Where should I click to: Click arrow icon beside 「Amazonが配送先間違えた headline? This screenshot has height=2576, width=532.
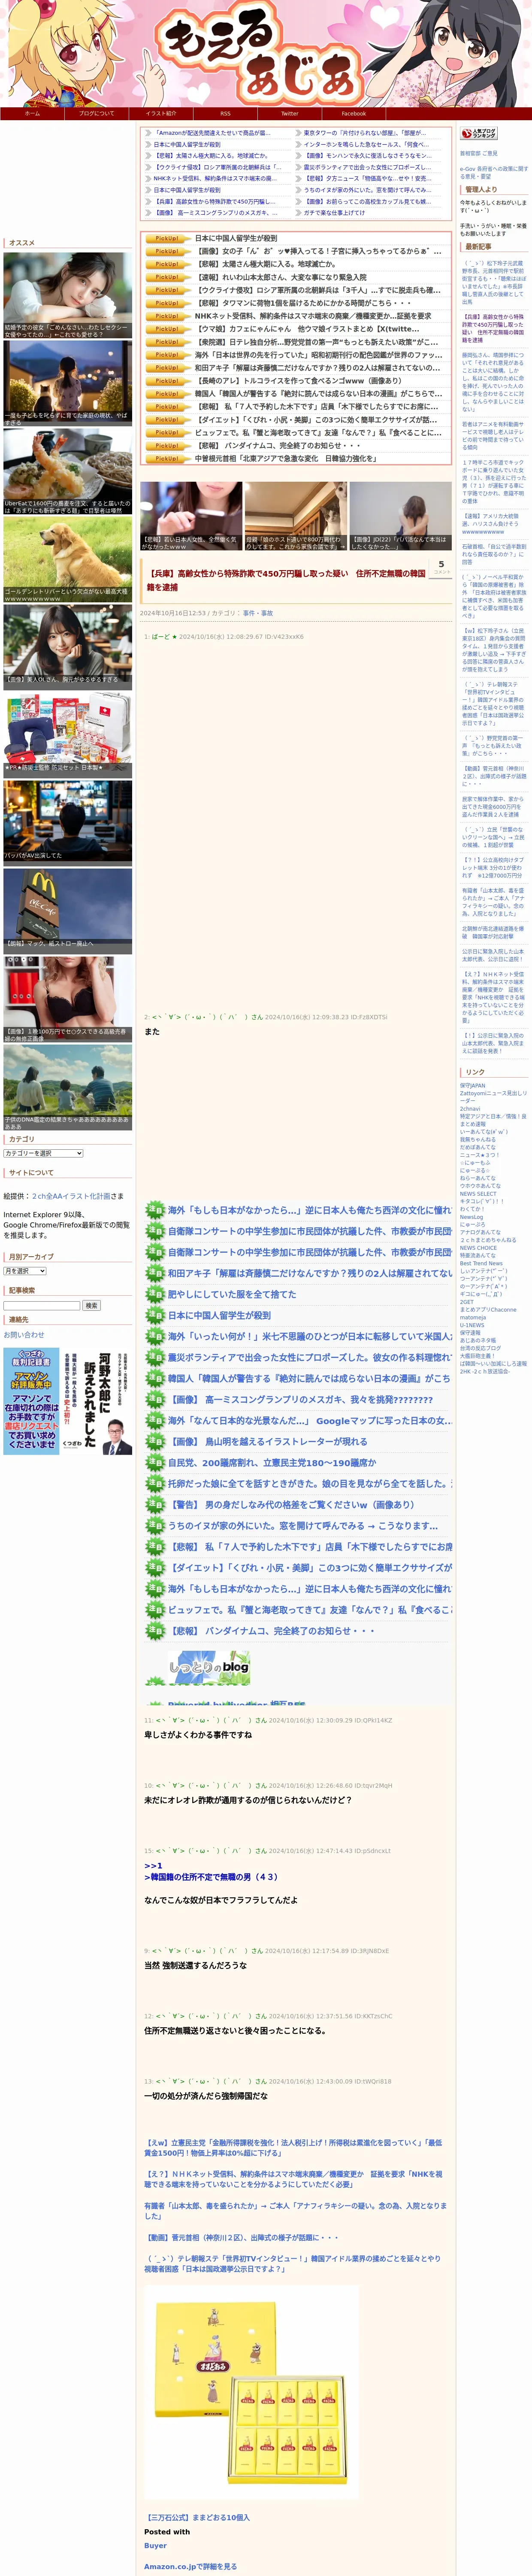(148, 133)
